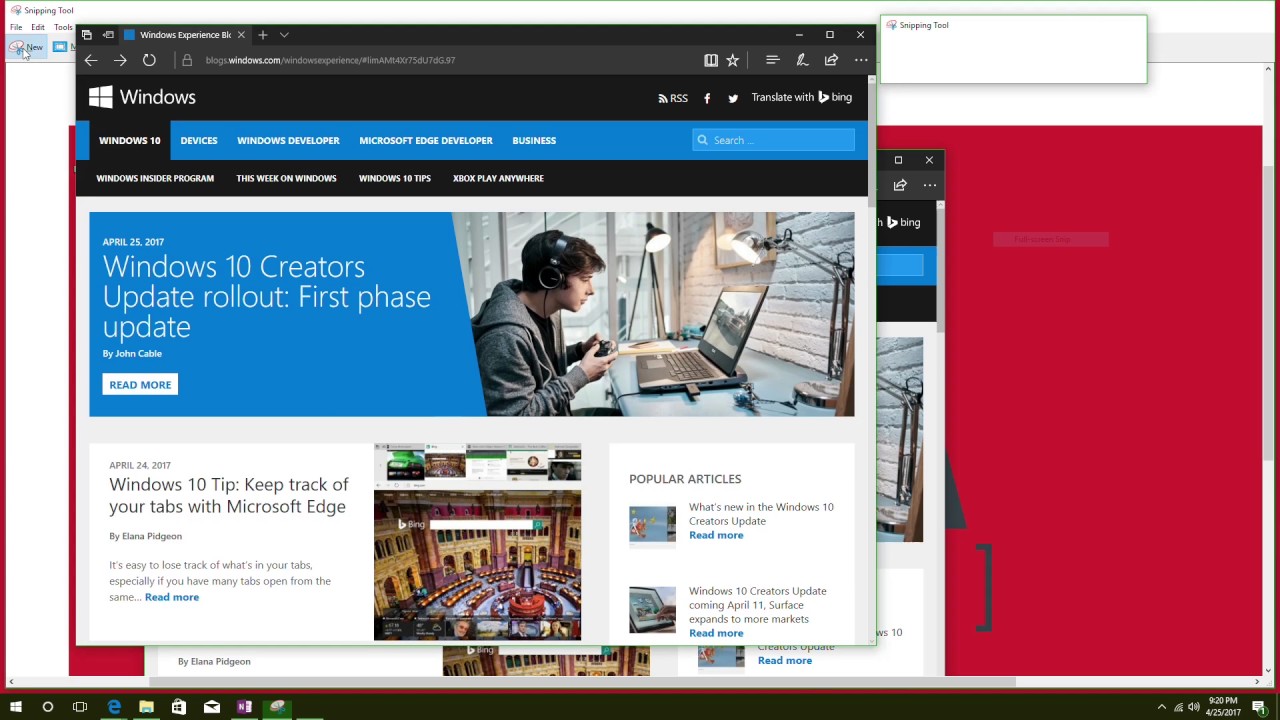The image size is (1280, 720).
Task: Refresh the page in Edge
Action: coord(149,60)
